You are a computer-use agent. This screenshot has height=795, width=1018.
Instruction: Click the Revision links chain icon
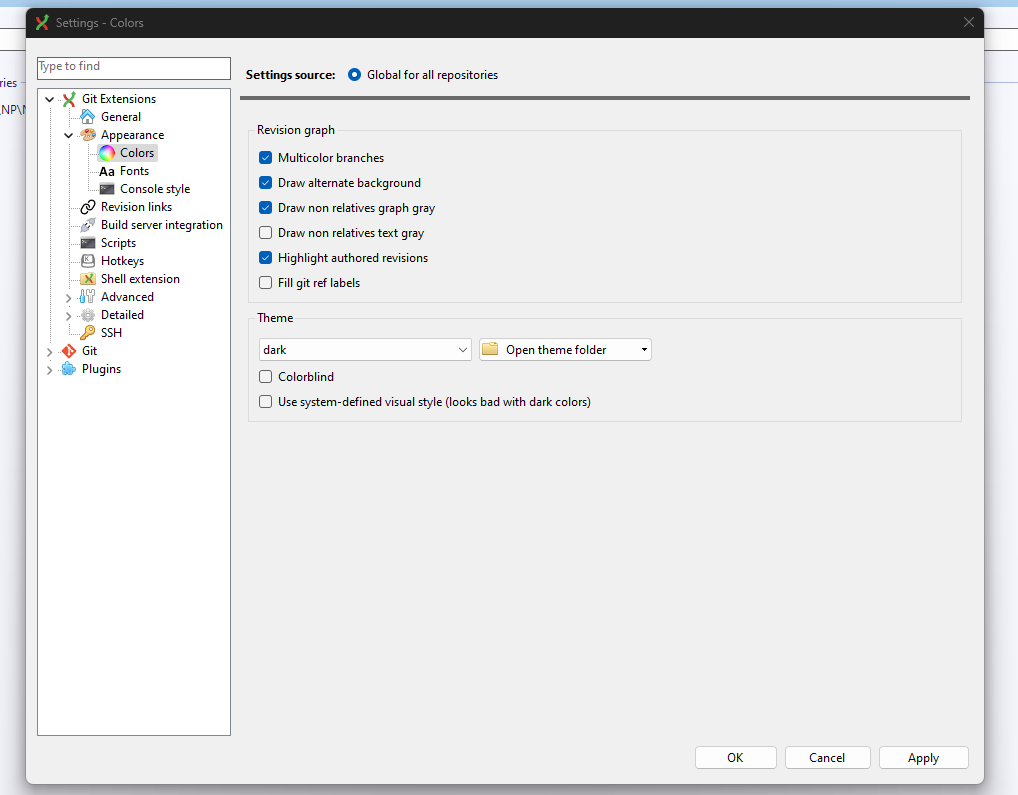88,207
